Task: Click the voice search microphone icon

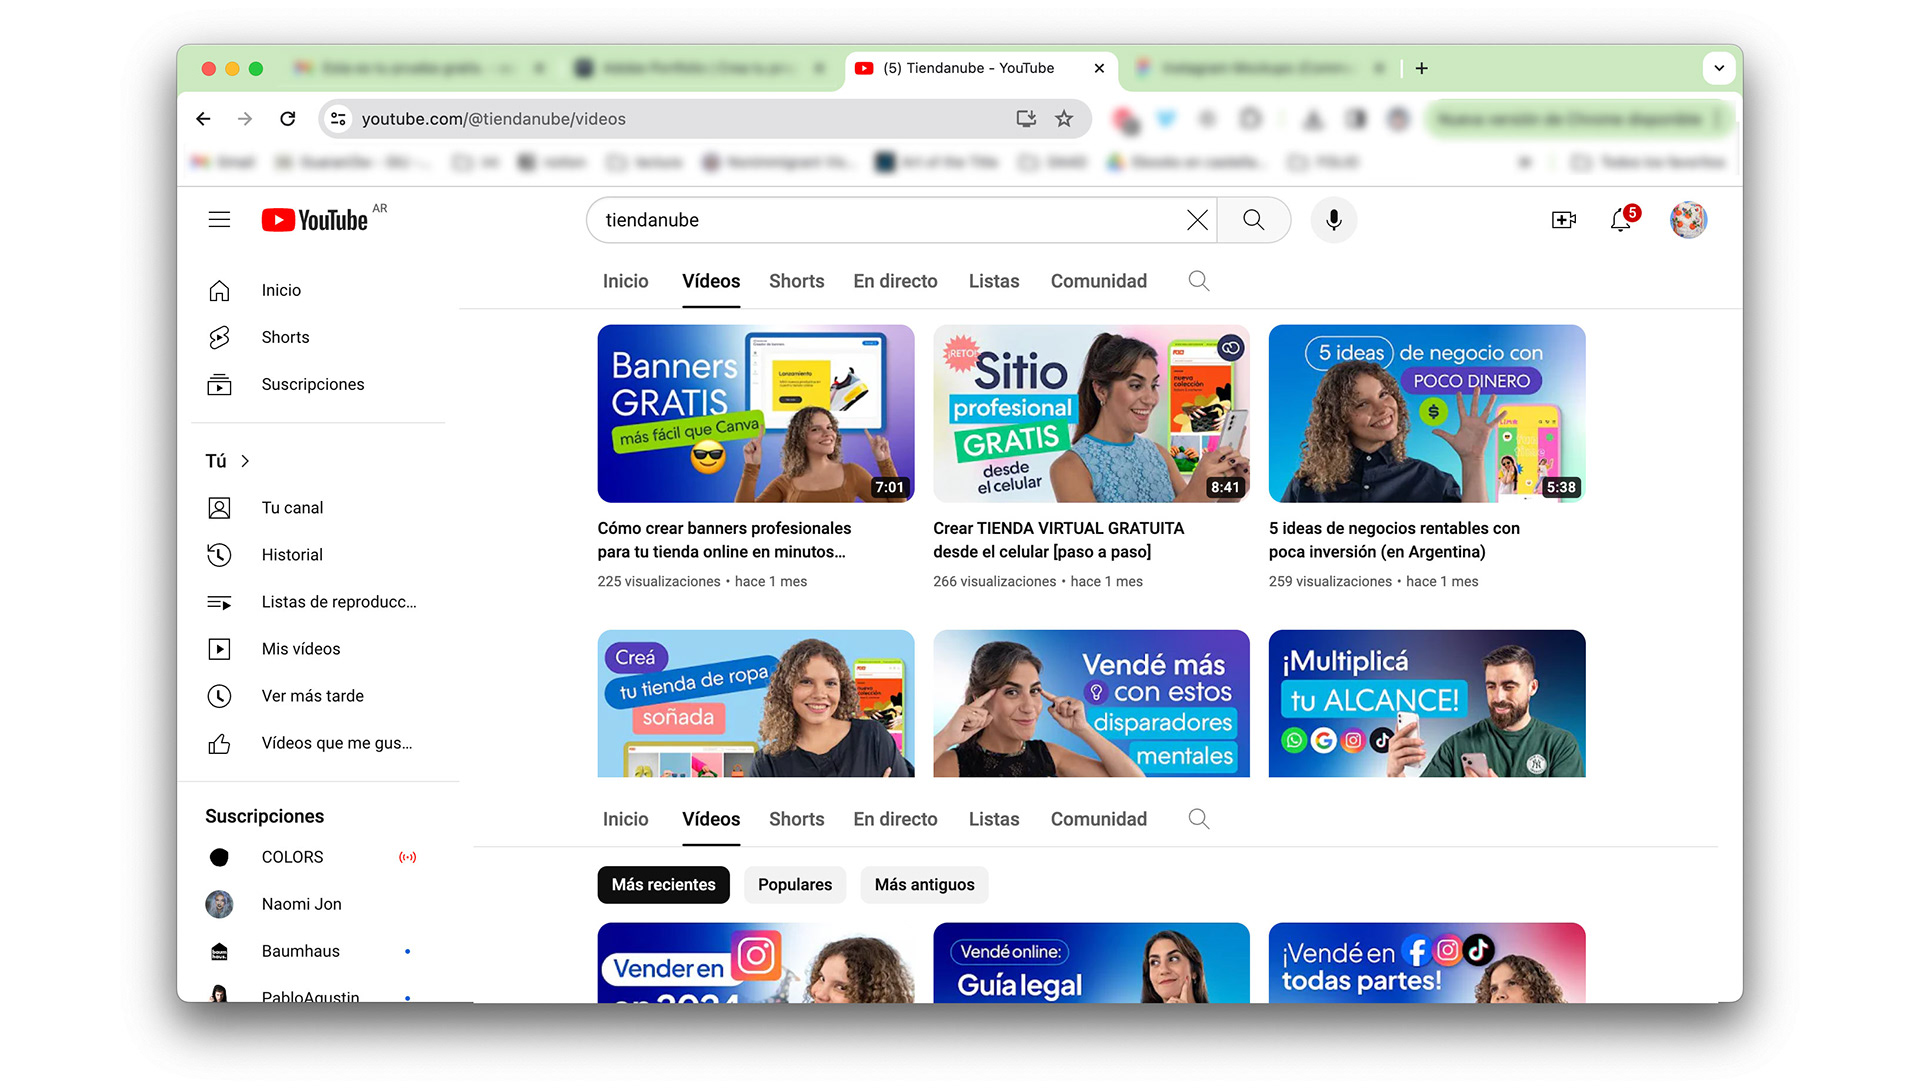Action: (1333, 220)
